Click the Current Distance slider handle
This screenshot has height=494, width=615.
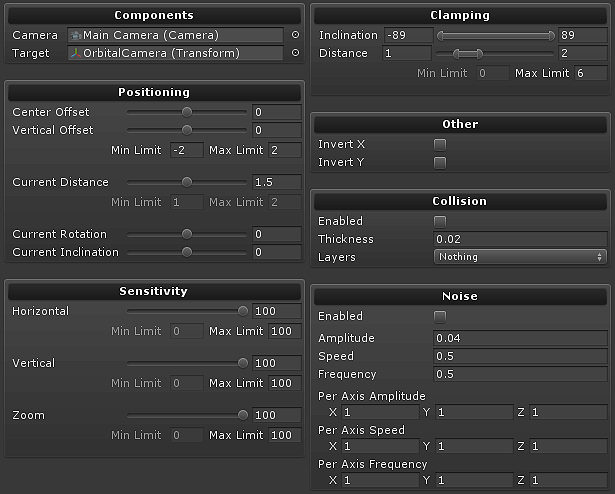click(x=187, y=182)
